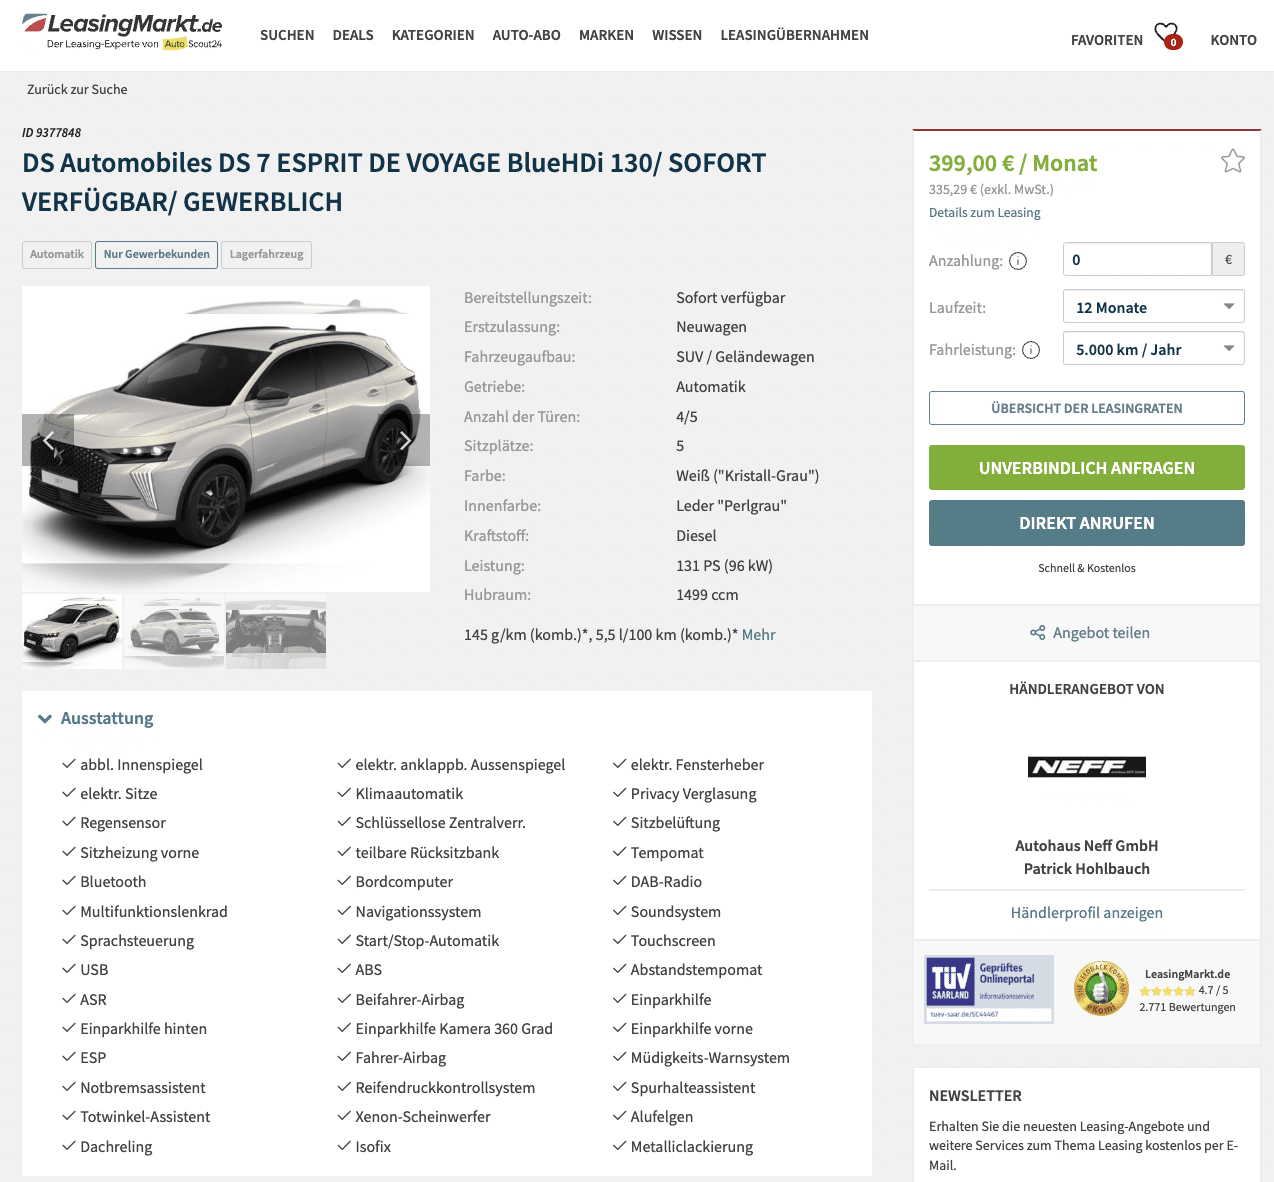The image size is (1274, 1182).
Task: Show info icon next to Fahrleistung
Action: coord(1031,350)
